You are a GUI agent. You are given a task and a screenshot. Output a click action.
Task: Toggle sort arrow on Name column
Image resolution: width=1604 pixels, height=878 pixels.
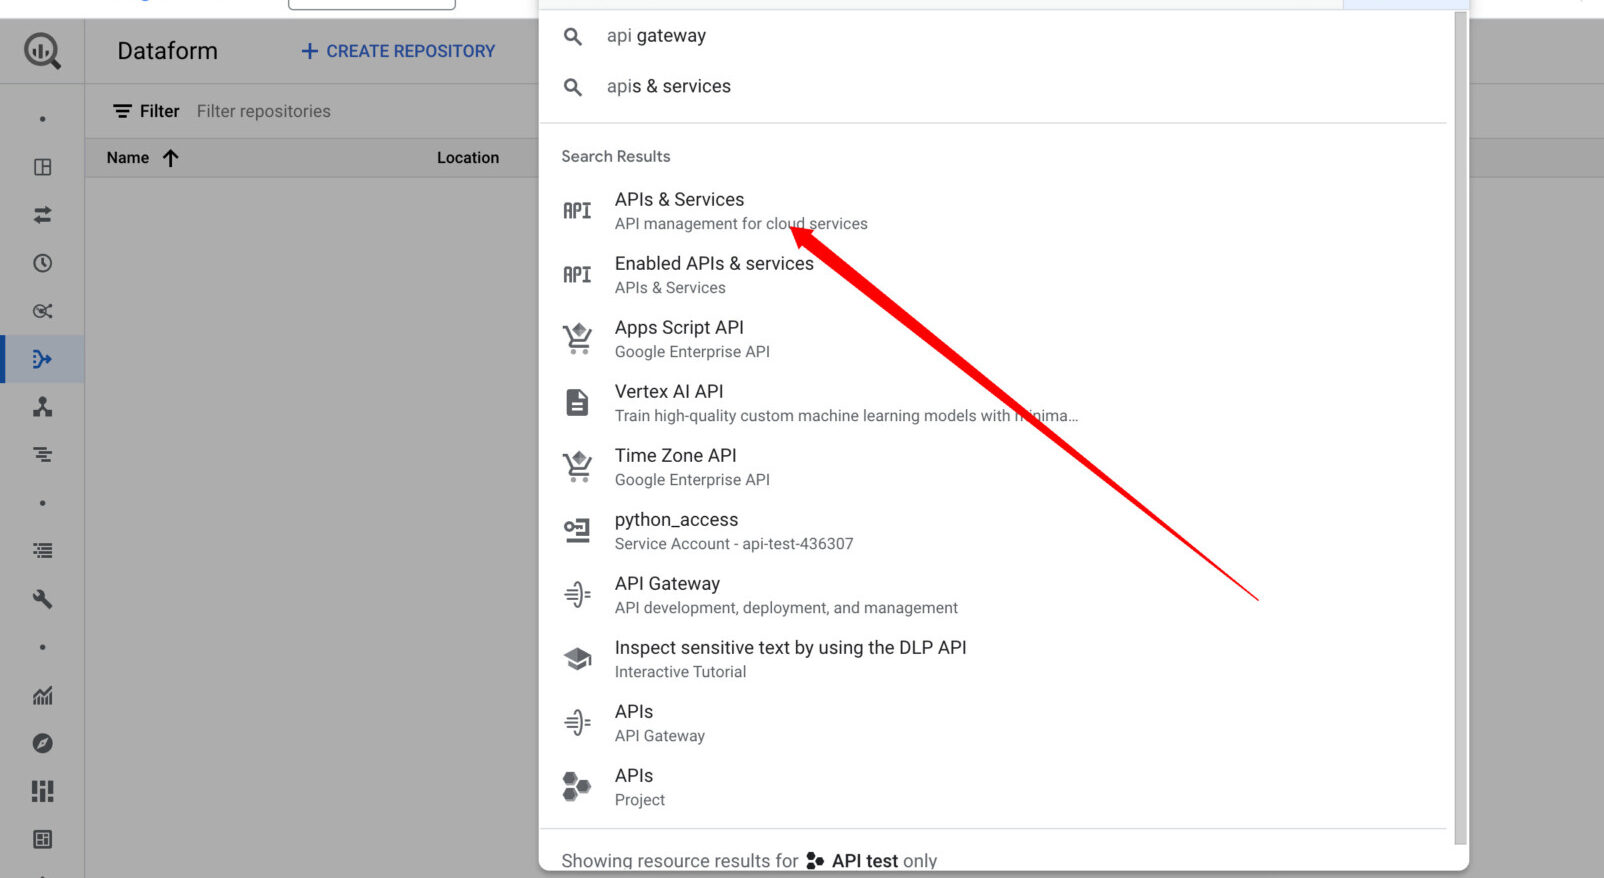coord(171,158)
